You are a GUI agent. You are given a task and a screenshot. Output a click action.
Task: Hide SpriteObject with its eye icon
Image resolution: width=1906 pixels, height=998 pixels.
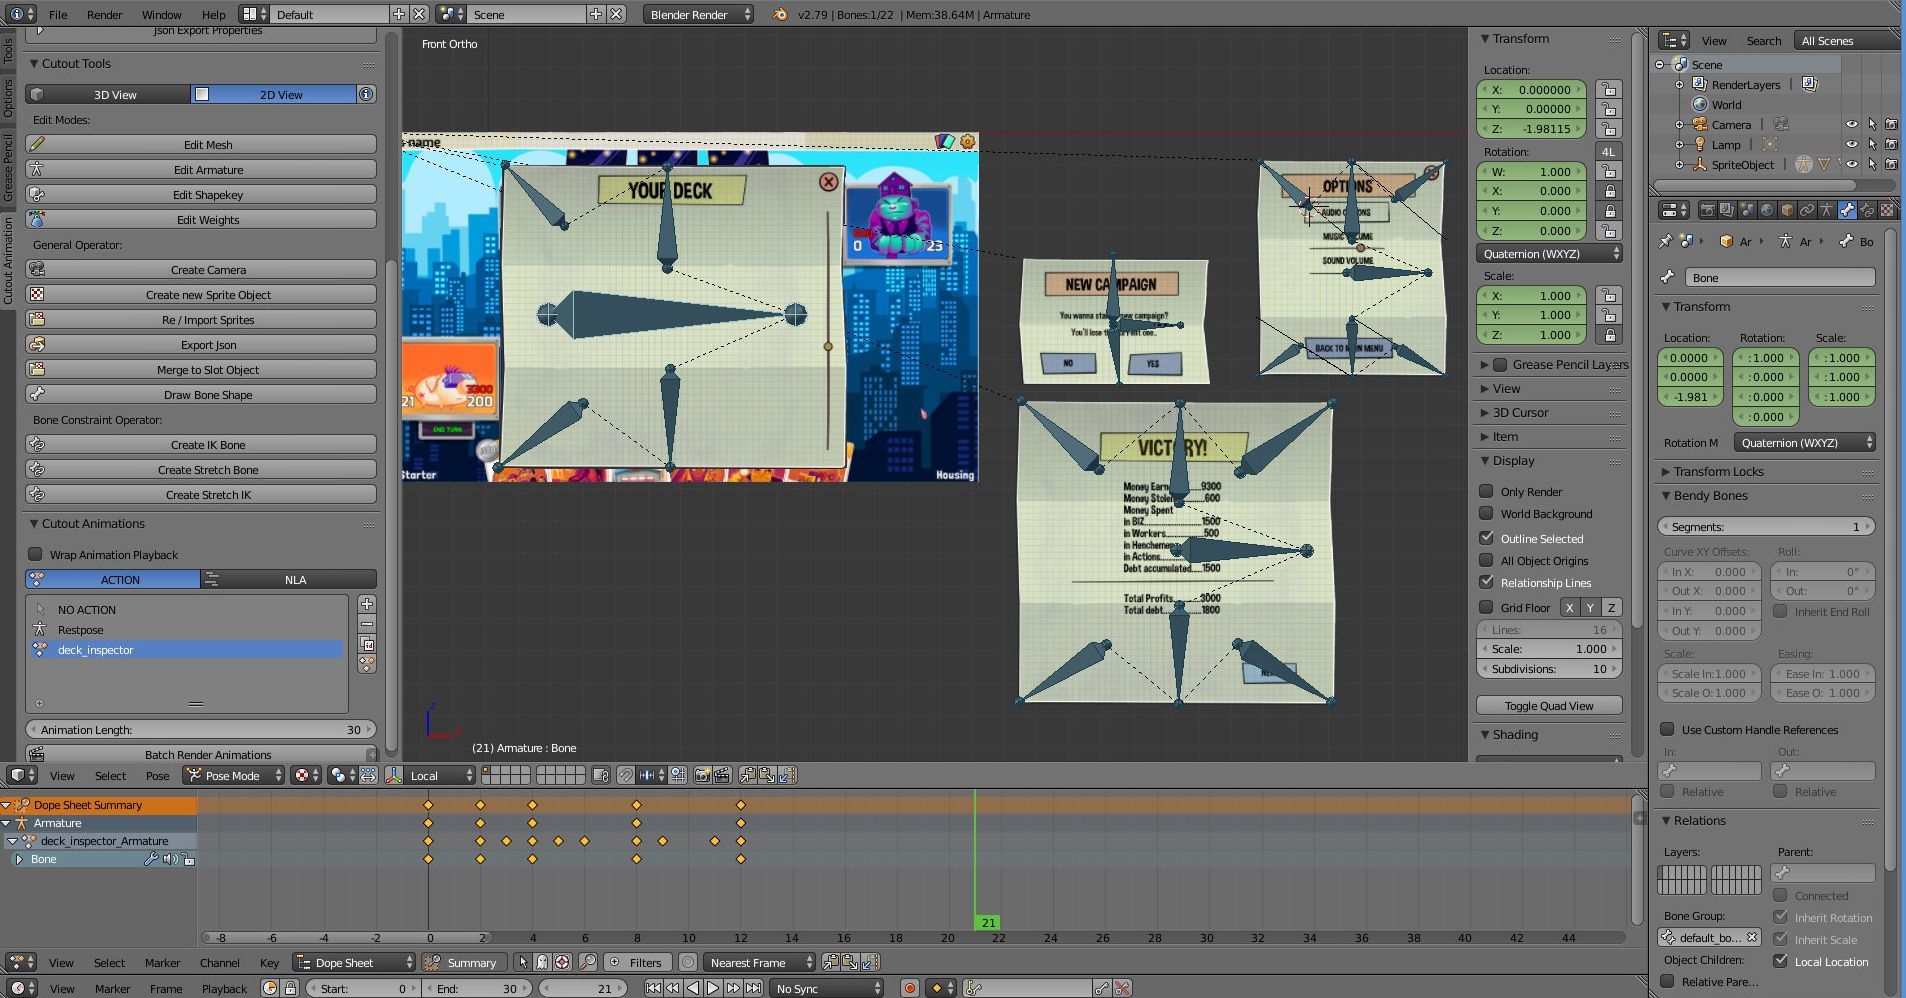(1851, 165)
